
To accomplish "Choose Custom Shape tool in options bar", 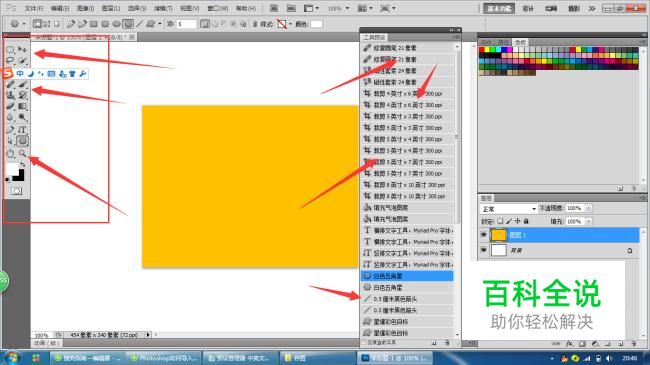I will click(150, 24).
